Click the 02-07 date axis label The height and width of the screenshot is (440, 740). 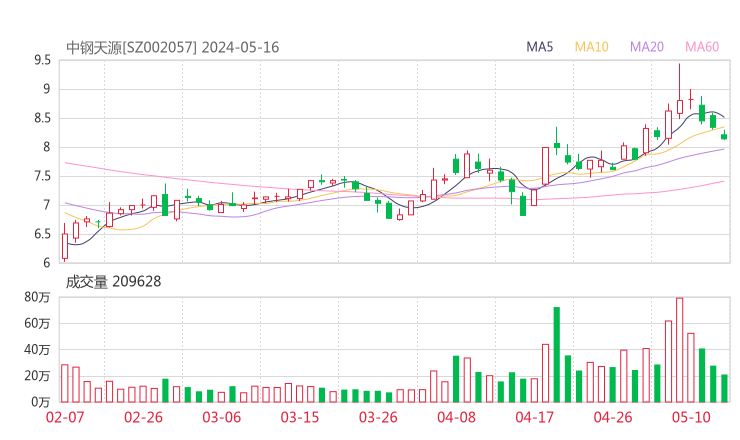point(65,417)
